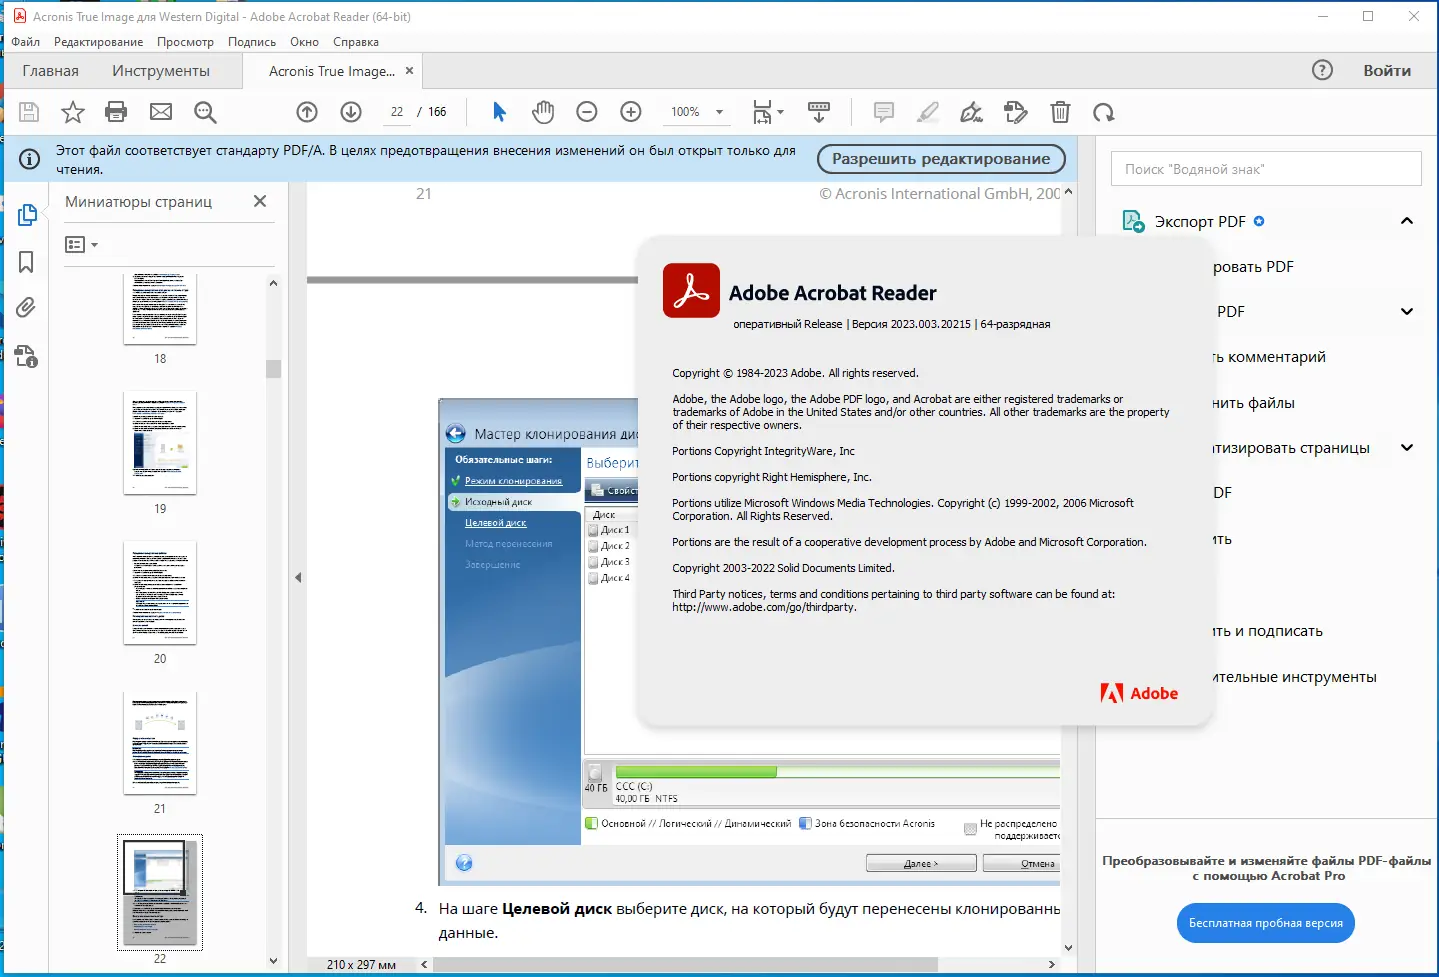
Task: Select the page 19 thumbnail
Action: (160, 443)
